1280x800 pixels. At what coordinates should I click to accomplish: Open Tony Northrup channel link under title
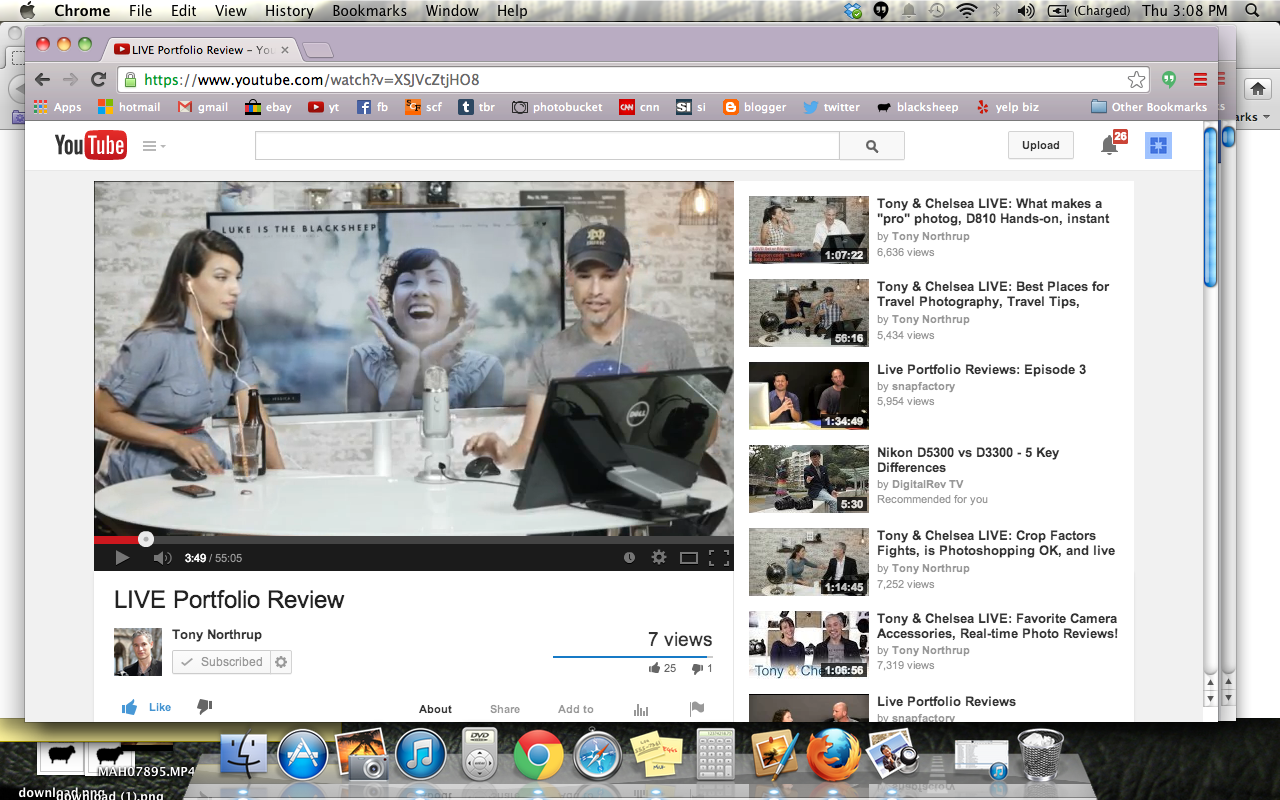tap(217, 634)
